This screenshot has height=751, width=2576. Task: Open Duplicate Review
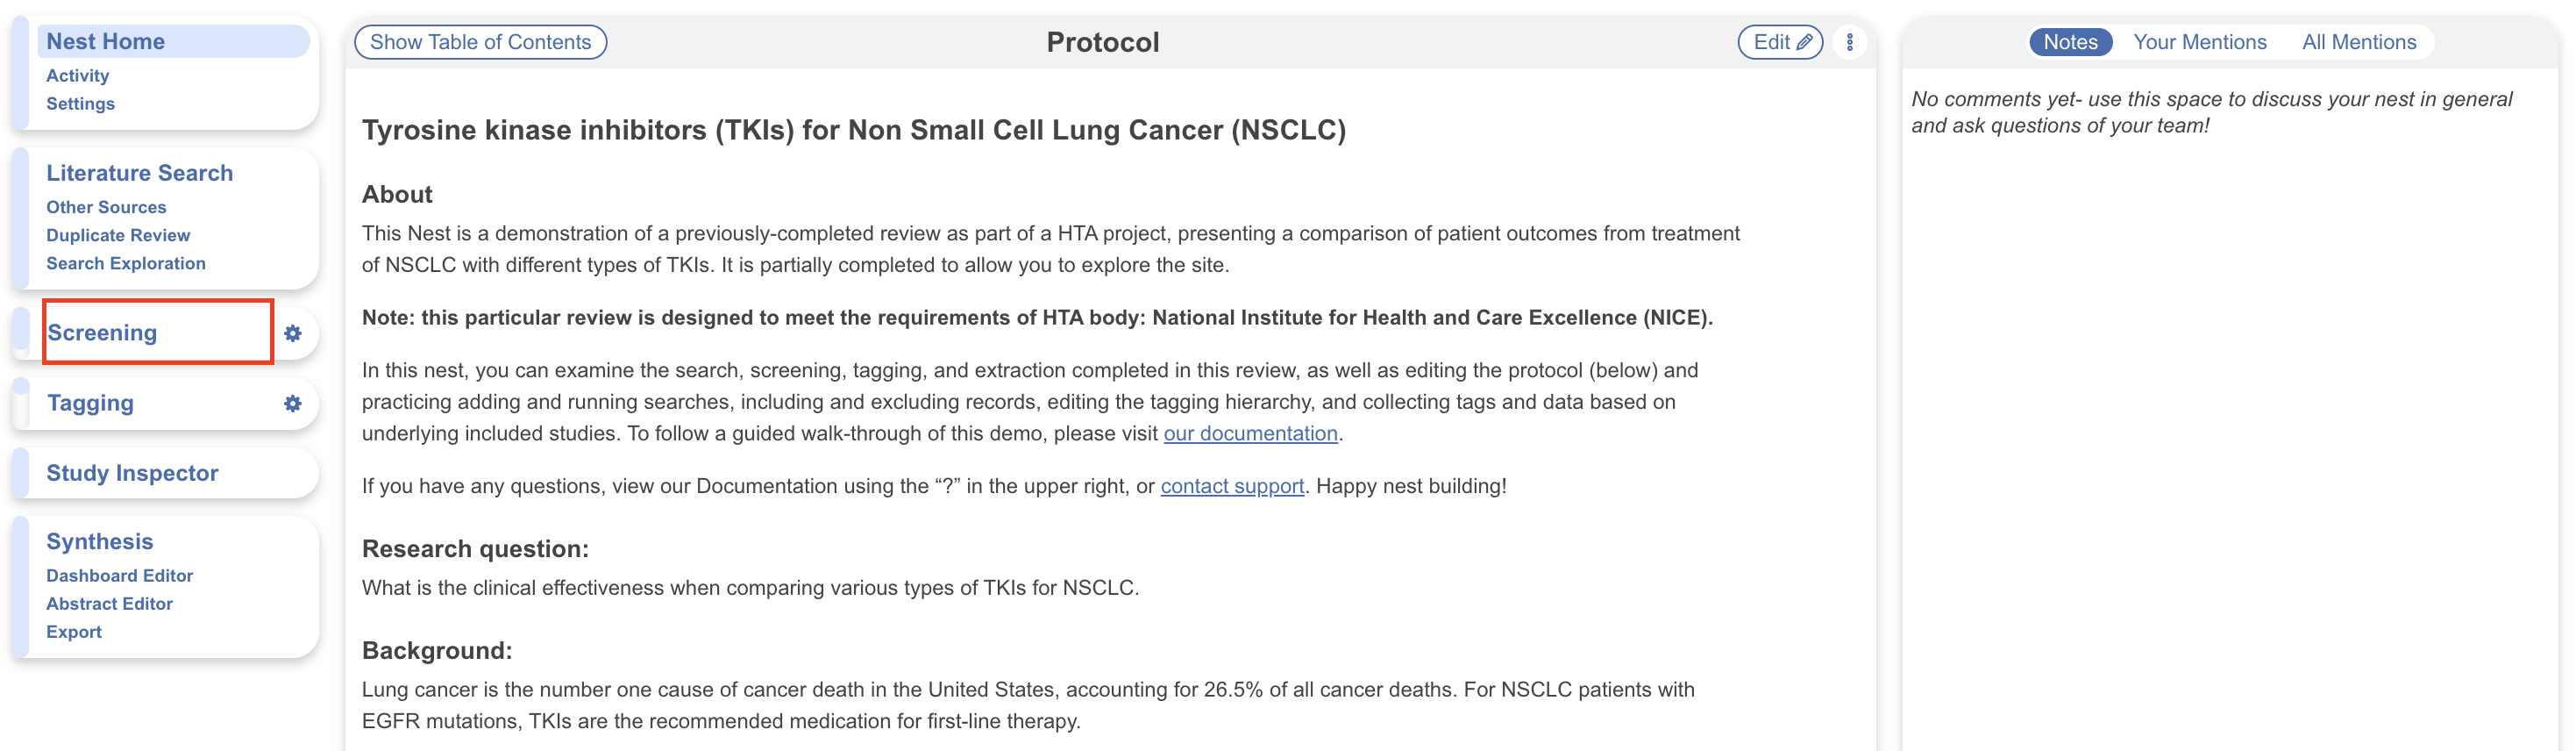click(x=118, y=235)
